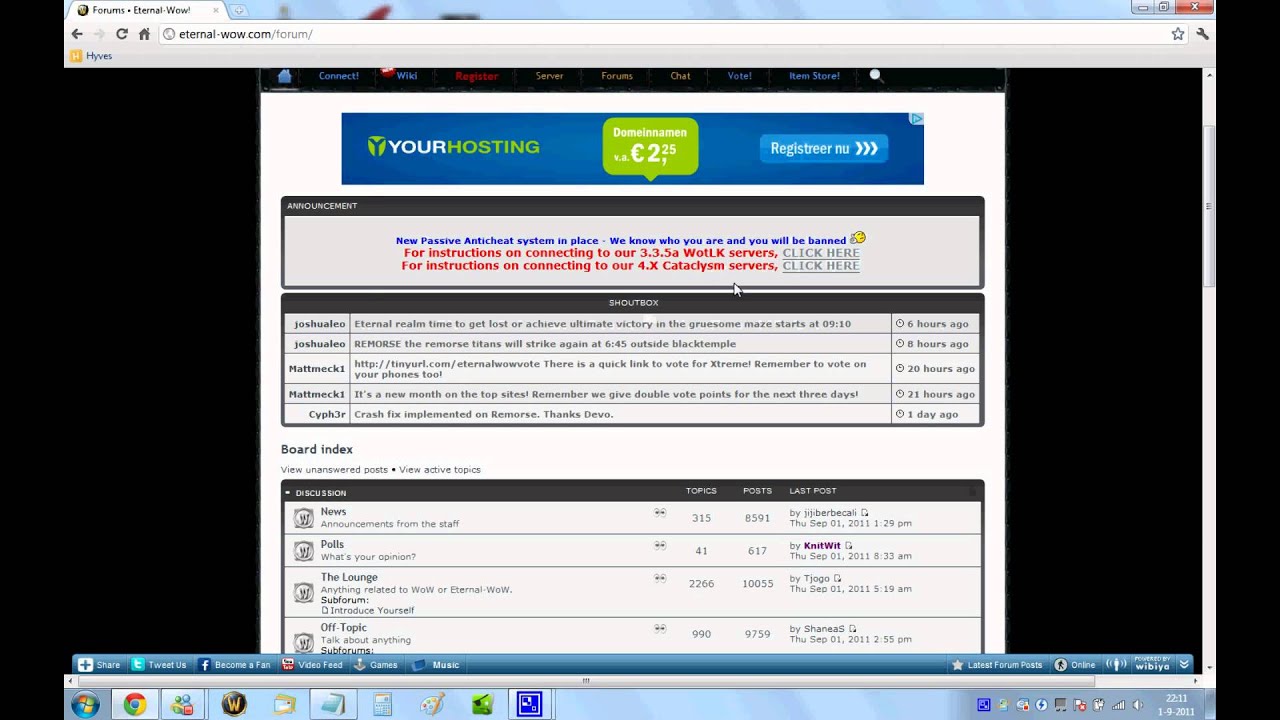Click the Online users indicator
The height and width of the screenshot is (720, 1280).
tap(1075, 665)
